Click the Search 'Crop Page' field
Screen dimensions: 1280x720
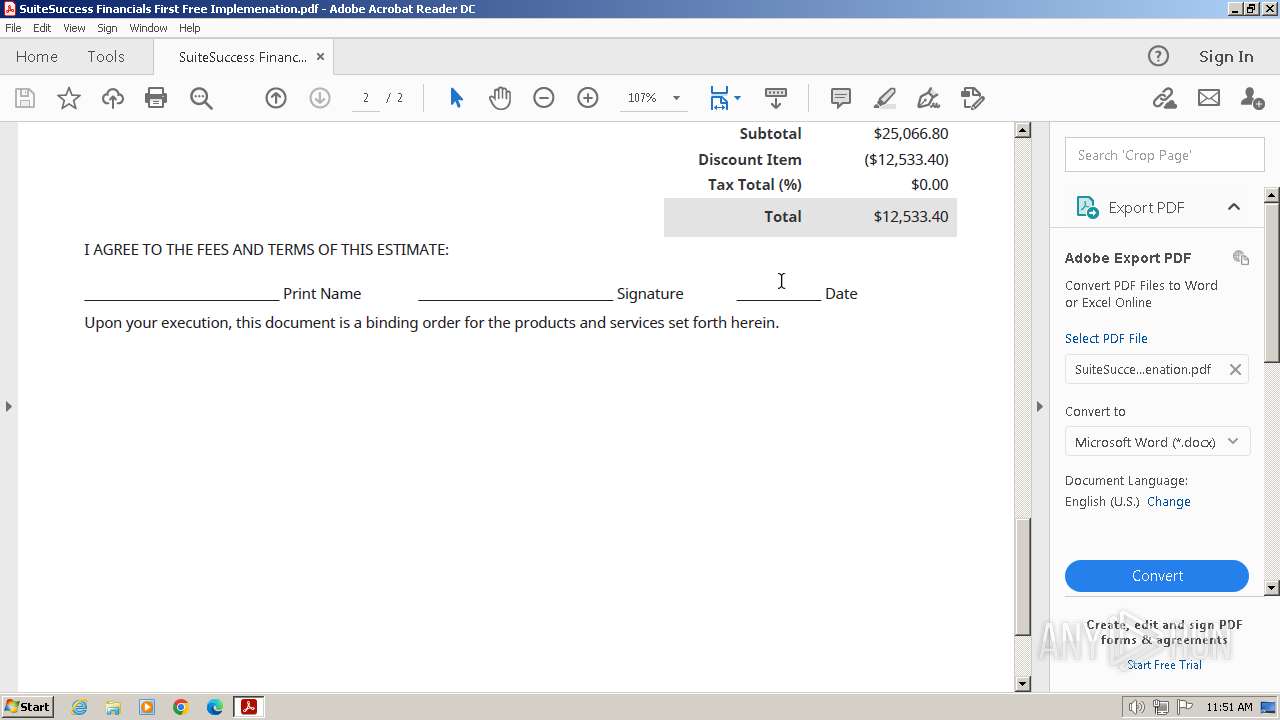point(1164,155)
